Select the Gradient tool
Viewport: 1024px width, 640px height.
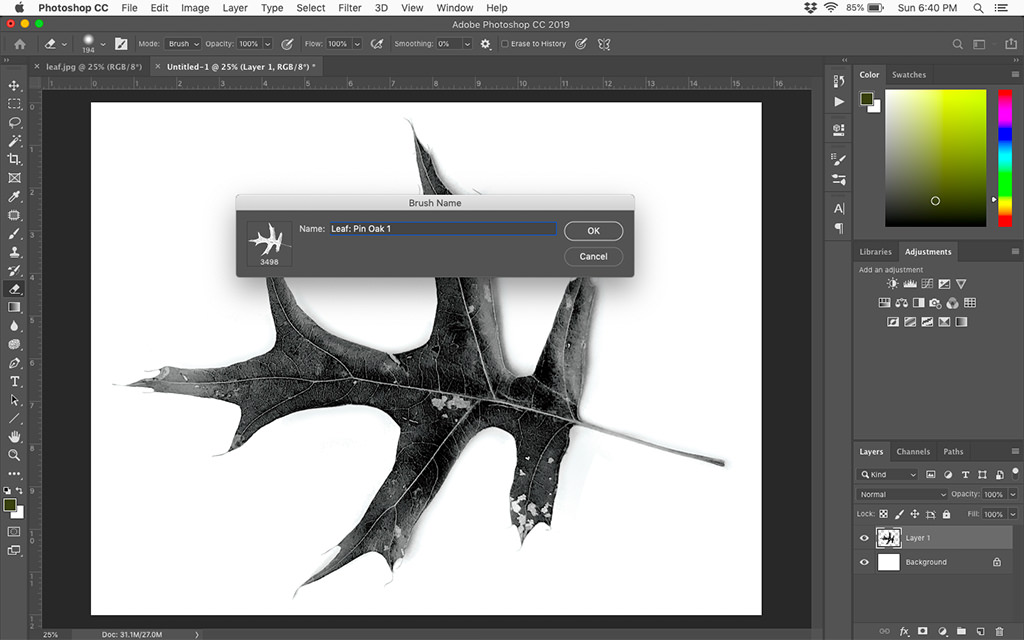click(x=14, y=307)
